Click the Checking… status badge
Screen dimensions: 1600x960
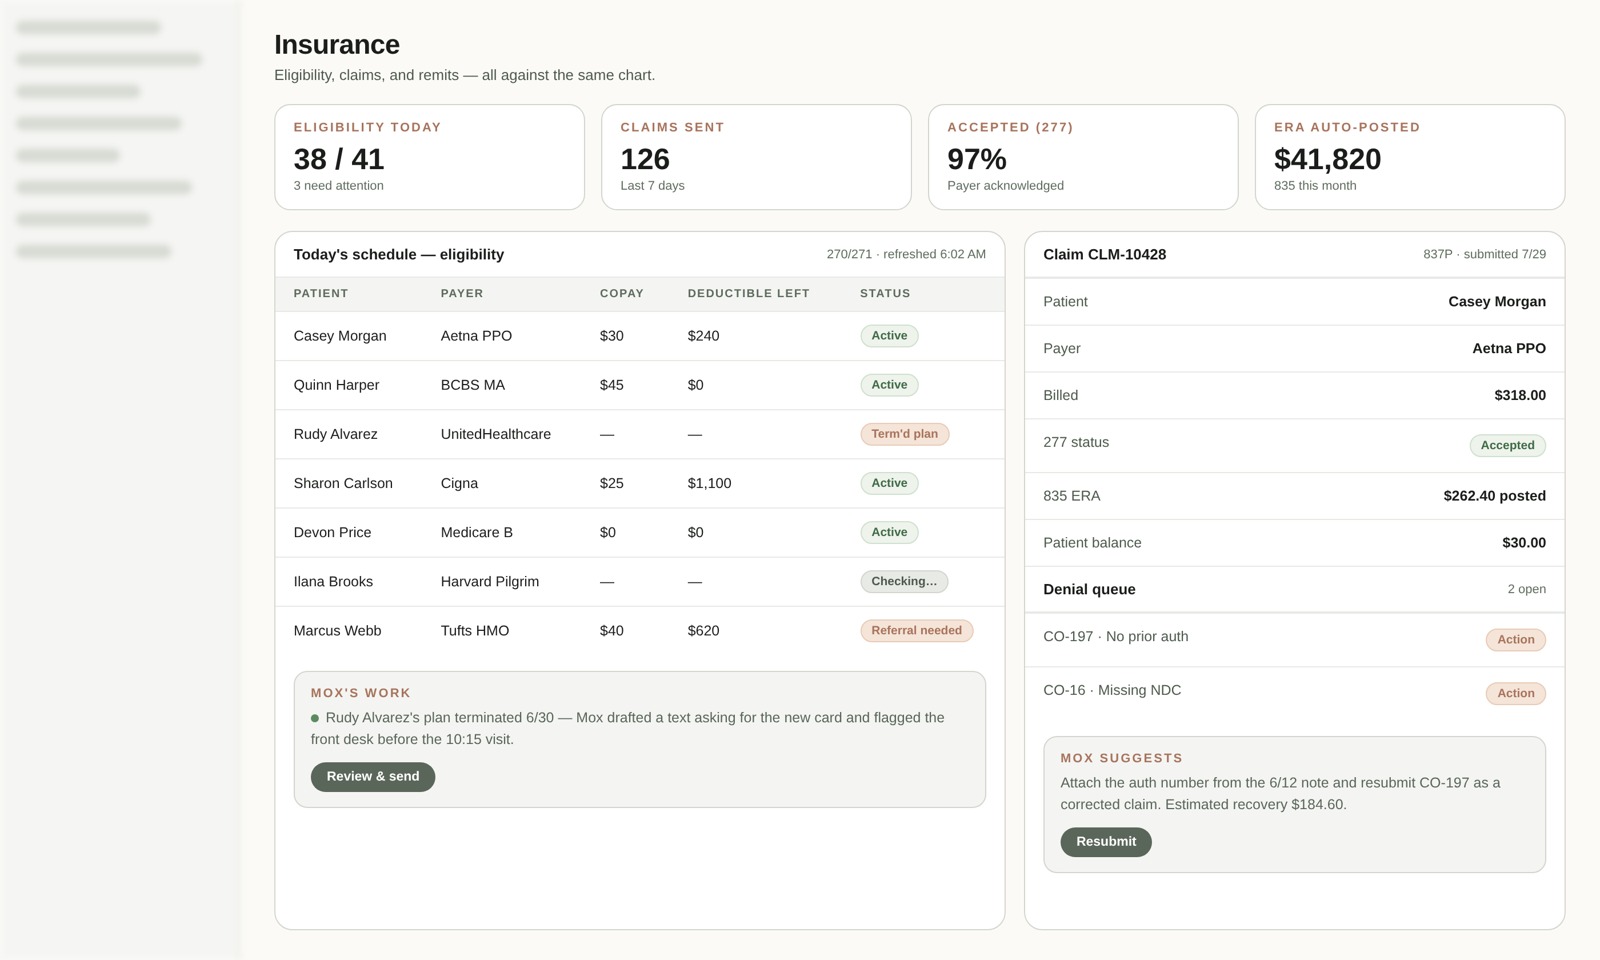coord(904,581)
